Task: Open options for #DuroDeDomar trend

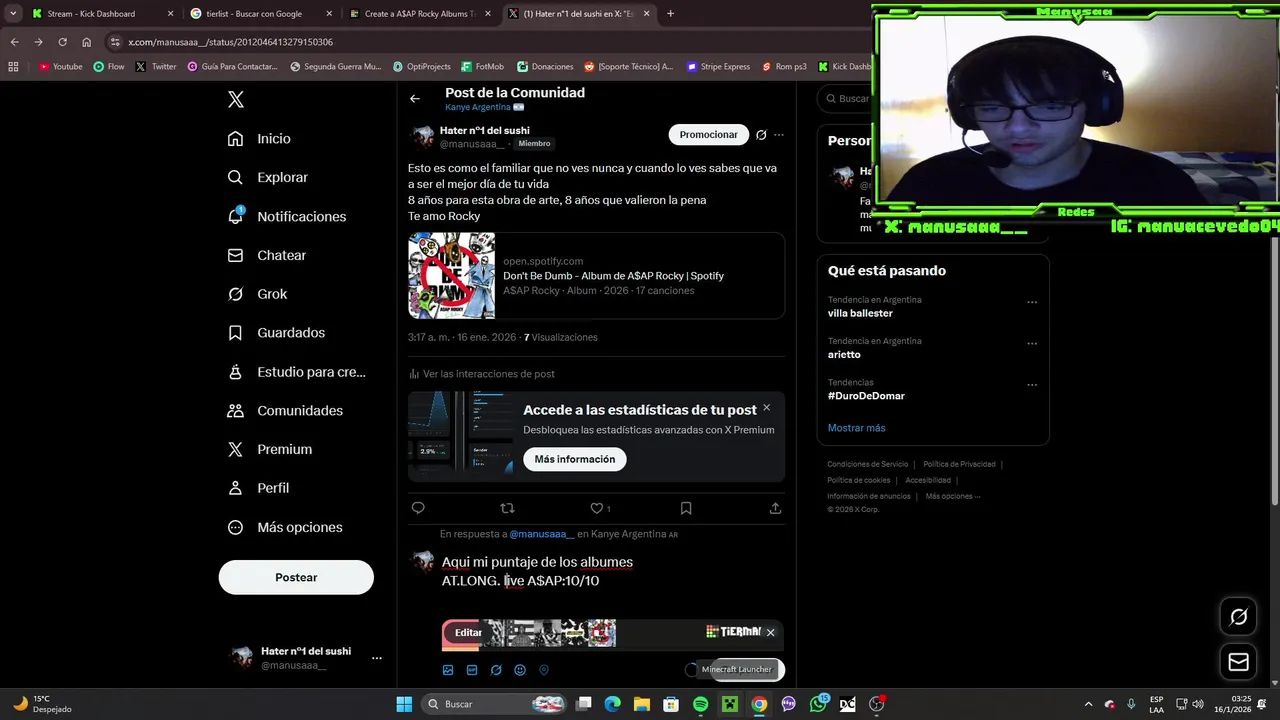Action: click(x=1032, y=385)
